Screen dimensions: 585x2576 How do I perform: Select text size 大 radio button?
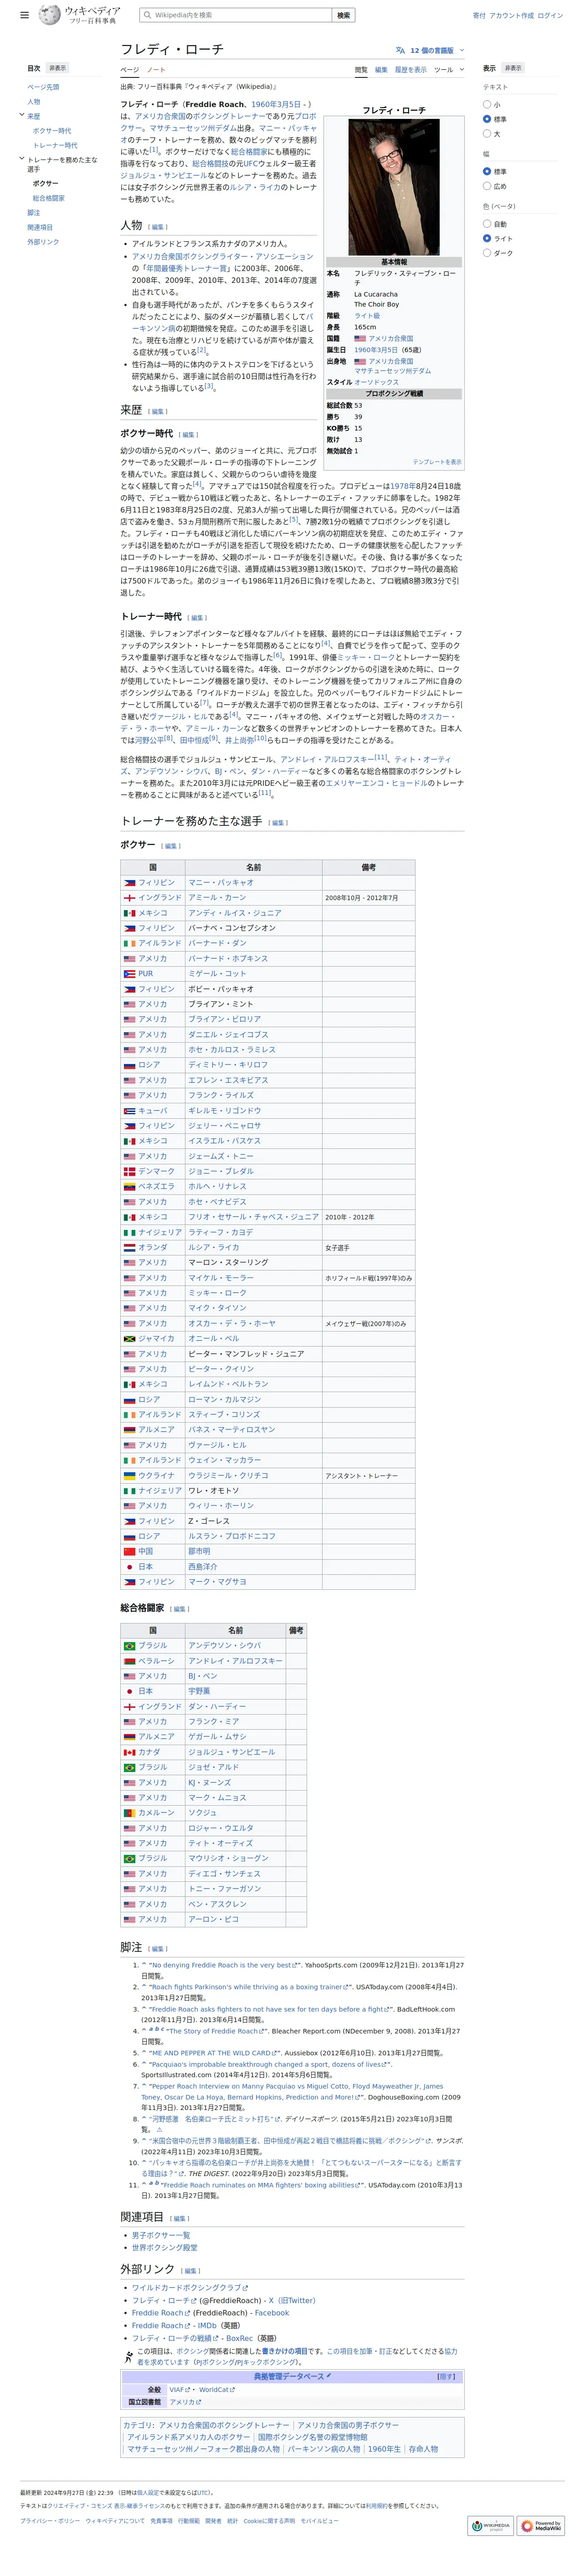pyautogui.click(x=487, y=133)
